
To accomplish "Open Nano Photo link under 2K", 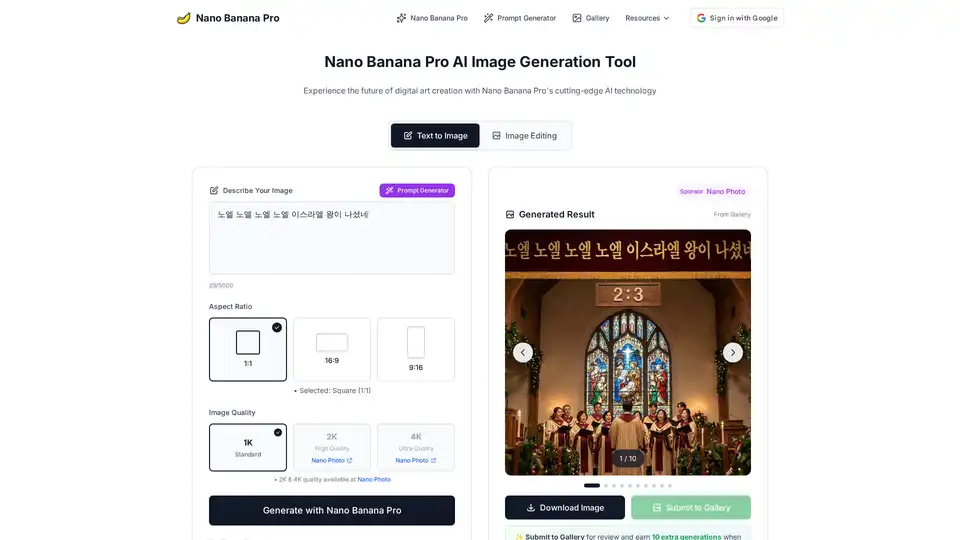I will (x=332, y=460).
